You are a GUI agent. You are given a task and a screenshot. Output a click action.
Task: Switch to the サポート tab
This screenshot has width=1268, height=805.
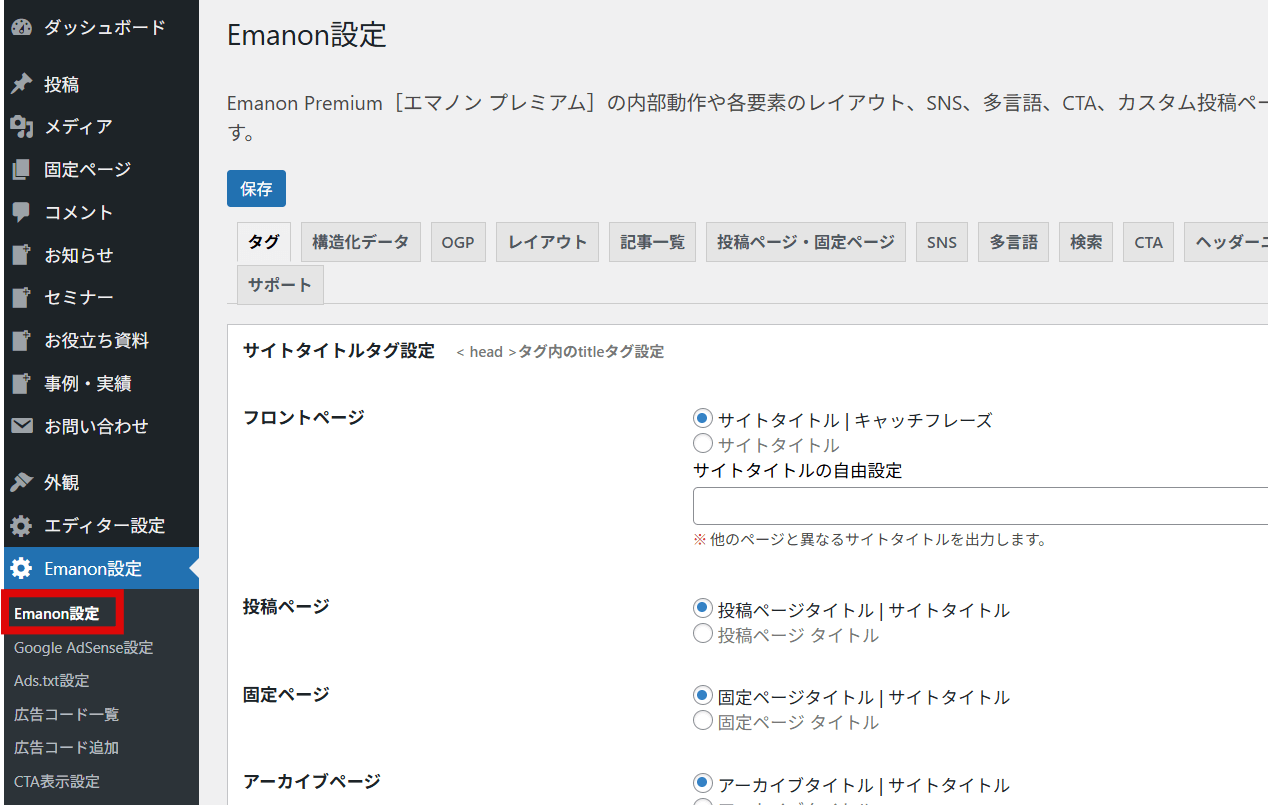click(x=280, y=285)
